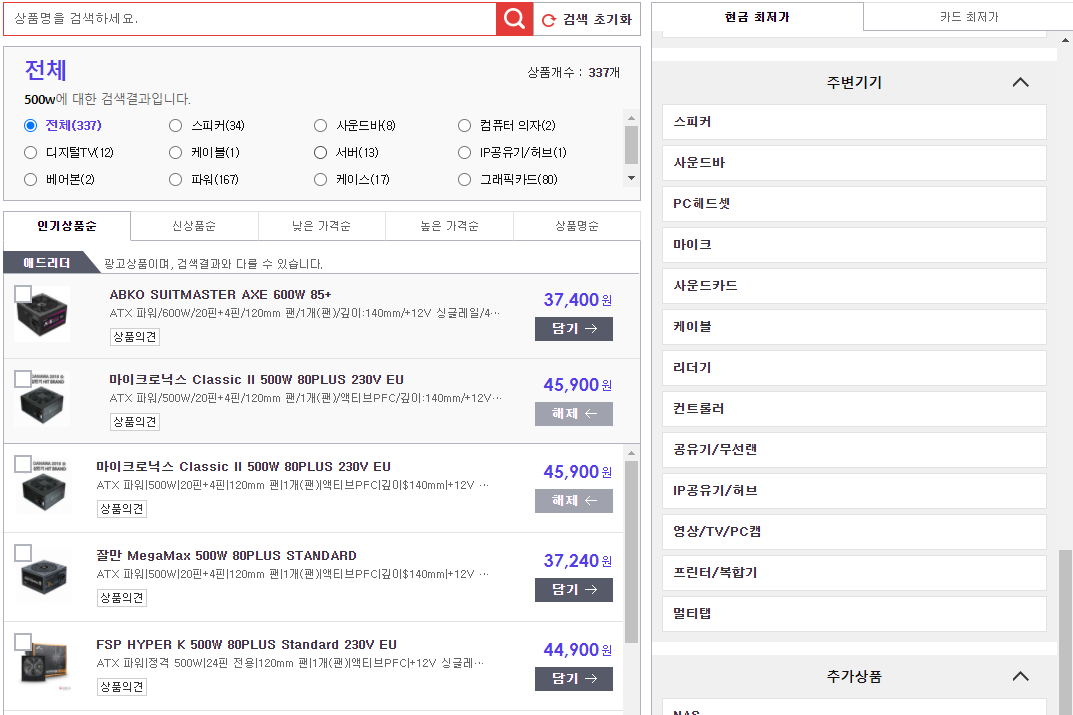The image size is (1073, 715).
Task: Open 상품의견 for FSP HYPER K
Action: pos(122,686)
